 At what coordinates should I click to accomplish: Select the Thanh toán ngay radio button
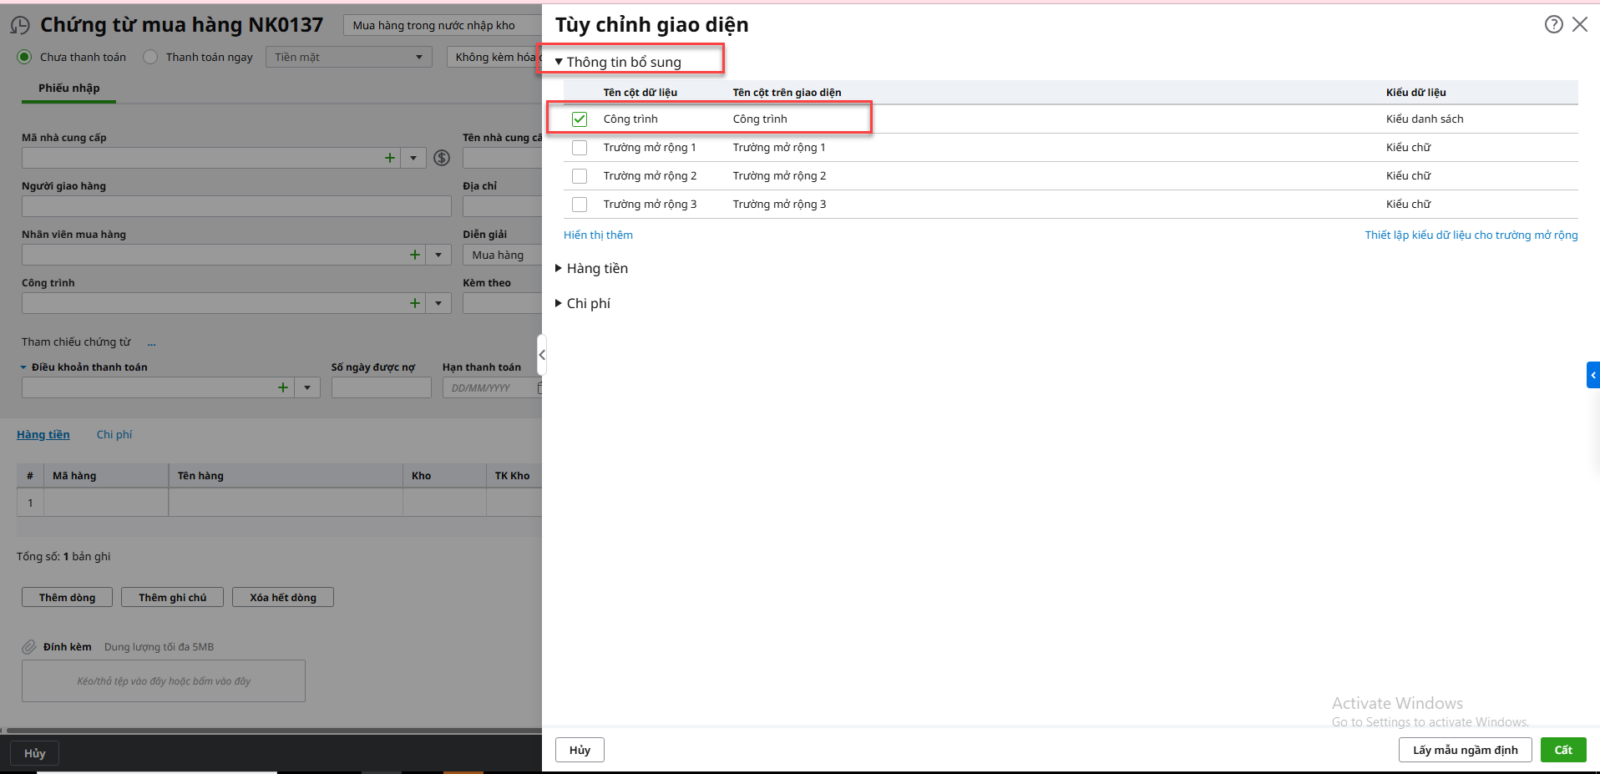pos(151,57)
